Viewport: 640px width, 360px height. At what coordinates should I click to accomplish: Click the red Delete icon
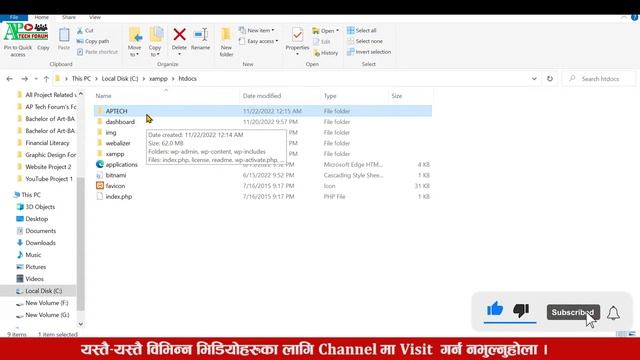(x=179, y=35)
